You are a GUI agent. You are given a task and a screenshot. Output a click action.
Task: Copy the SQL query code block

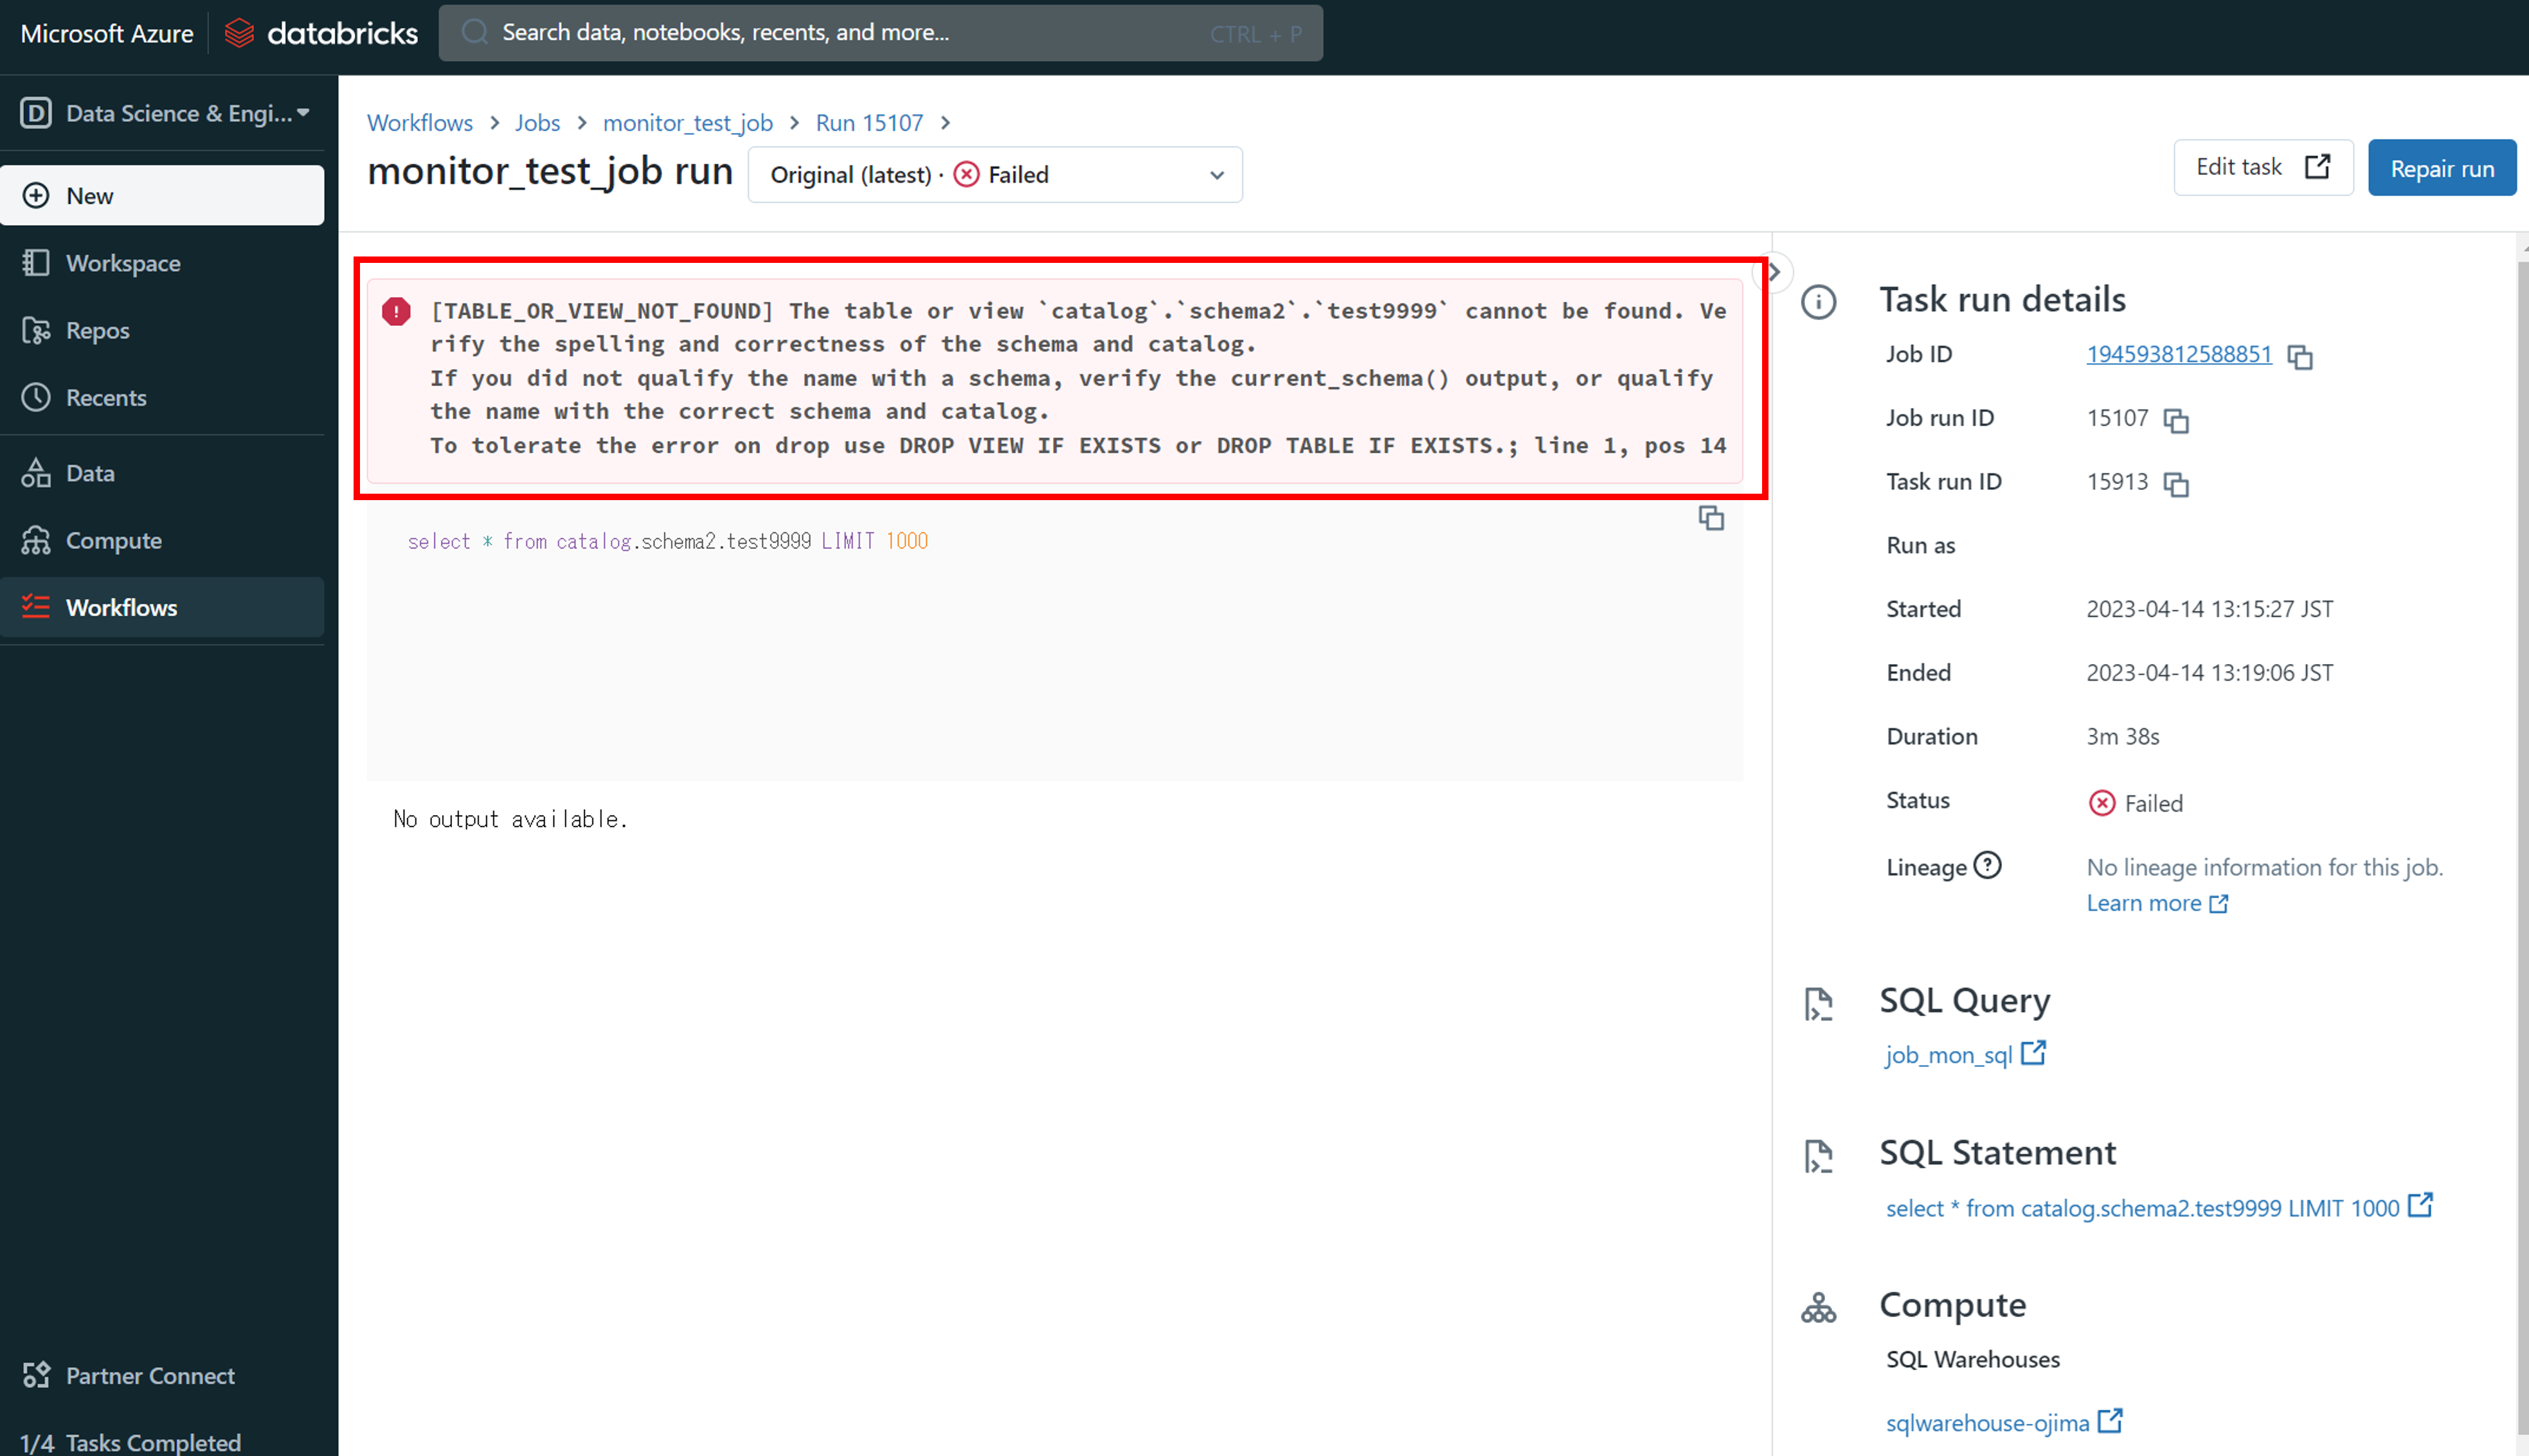[1710, 518]
